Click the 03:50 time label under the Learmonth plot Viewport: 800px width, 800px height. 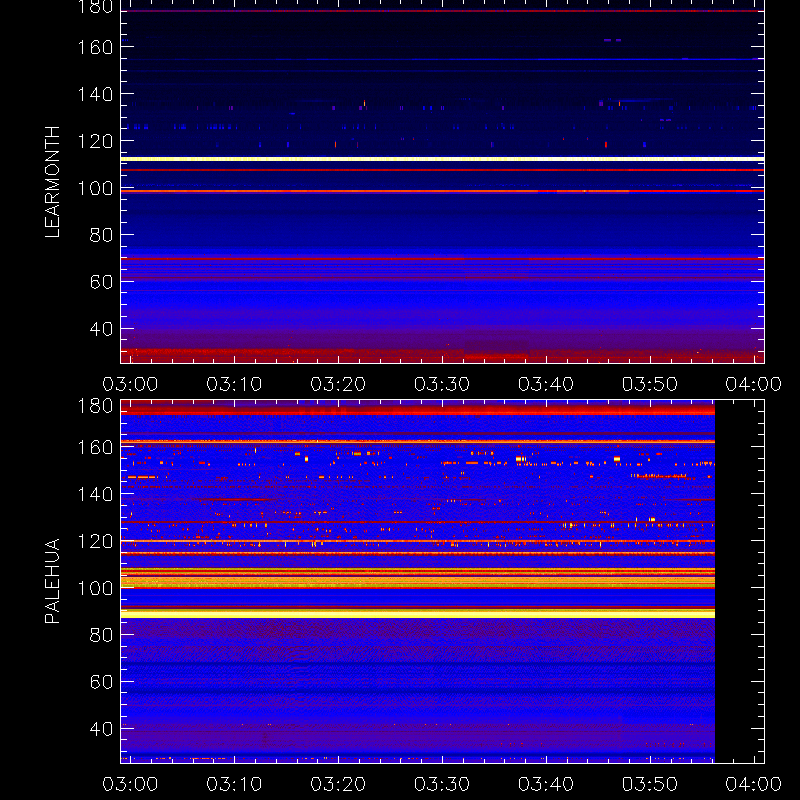[649, 384]
